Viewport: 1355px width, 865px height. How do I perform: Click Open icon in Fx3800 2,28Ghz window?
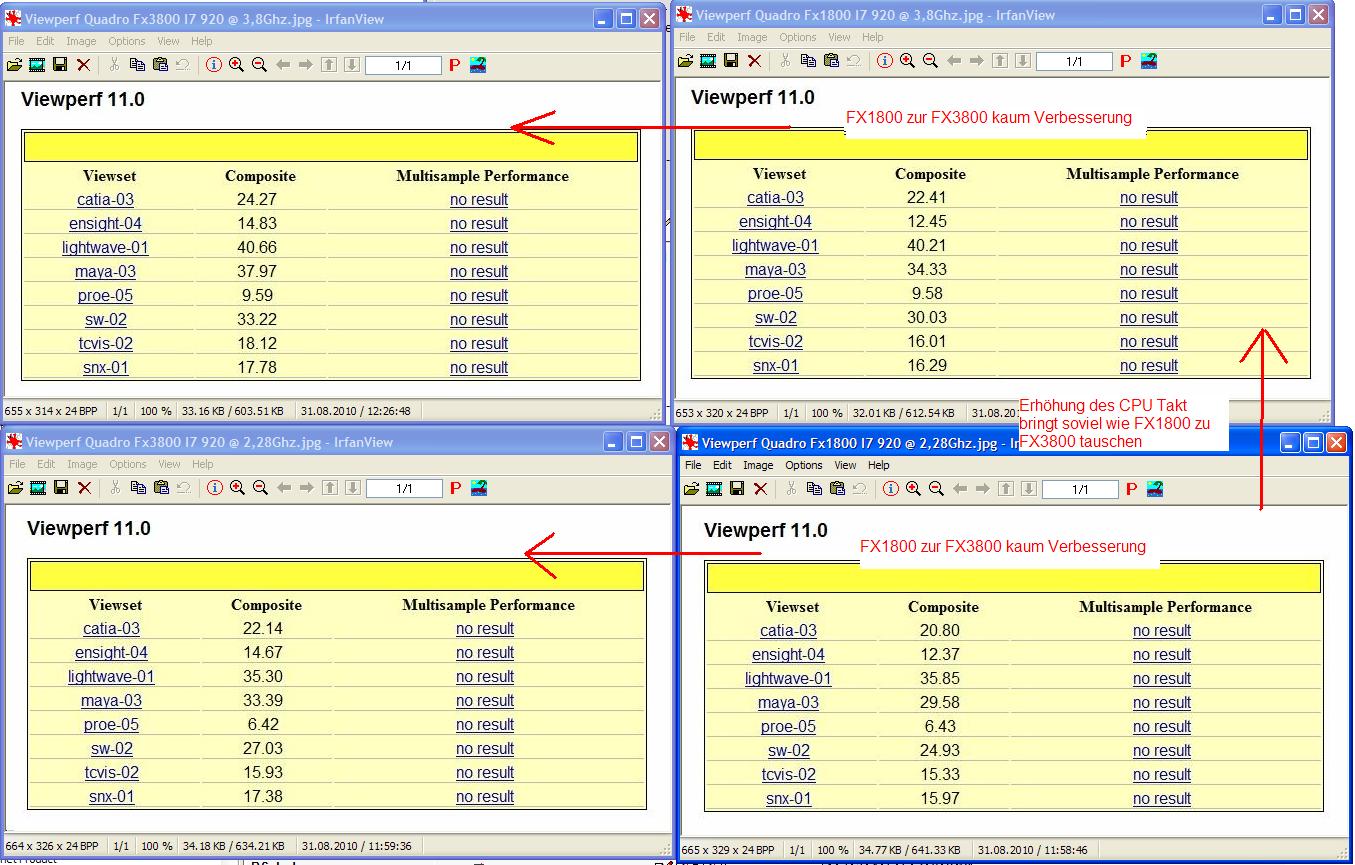(15, 488)
